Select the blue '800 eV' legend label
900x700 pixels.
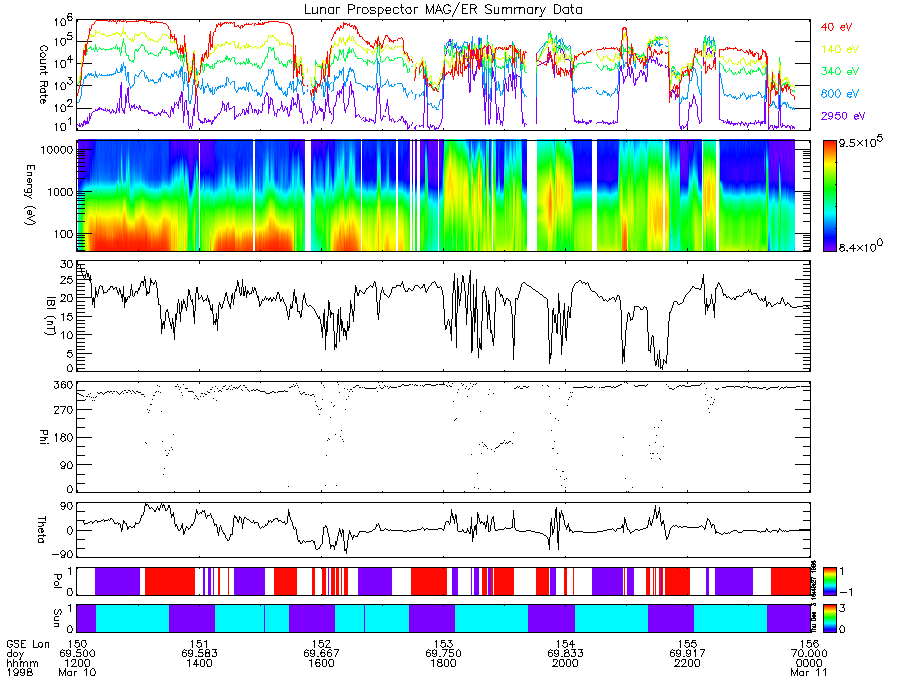point(840,94)
